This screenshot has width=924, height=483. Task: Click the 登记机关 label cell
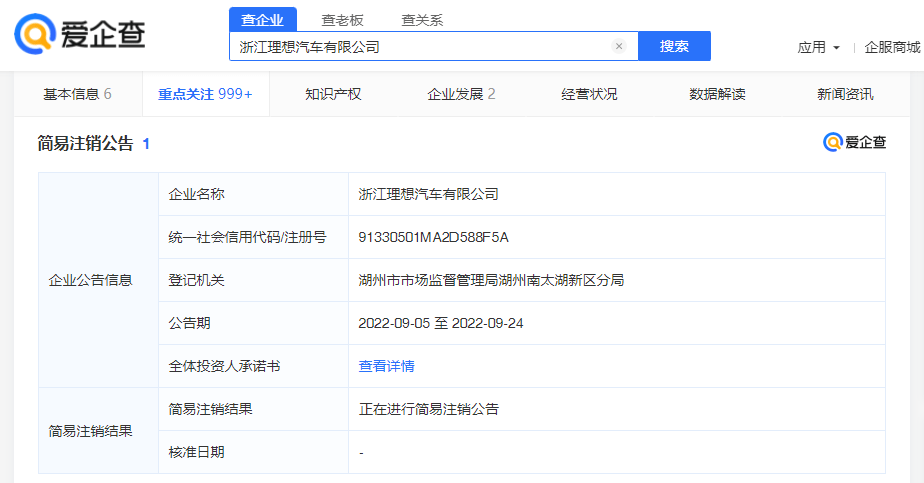(x=253, y=280)
